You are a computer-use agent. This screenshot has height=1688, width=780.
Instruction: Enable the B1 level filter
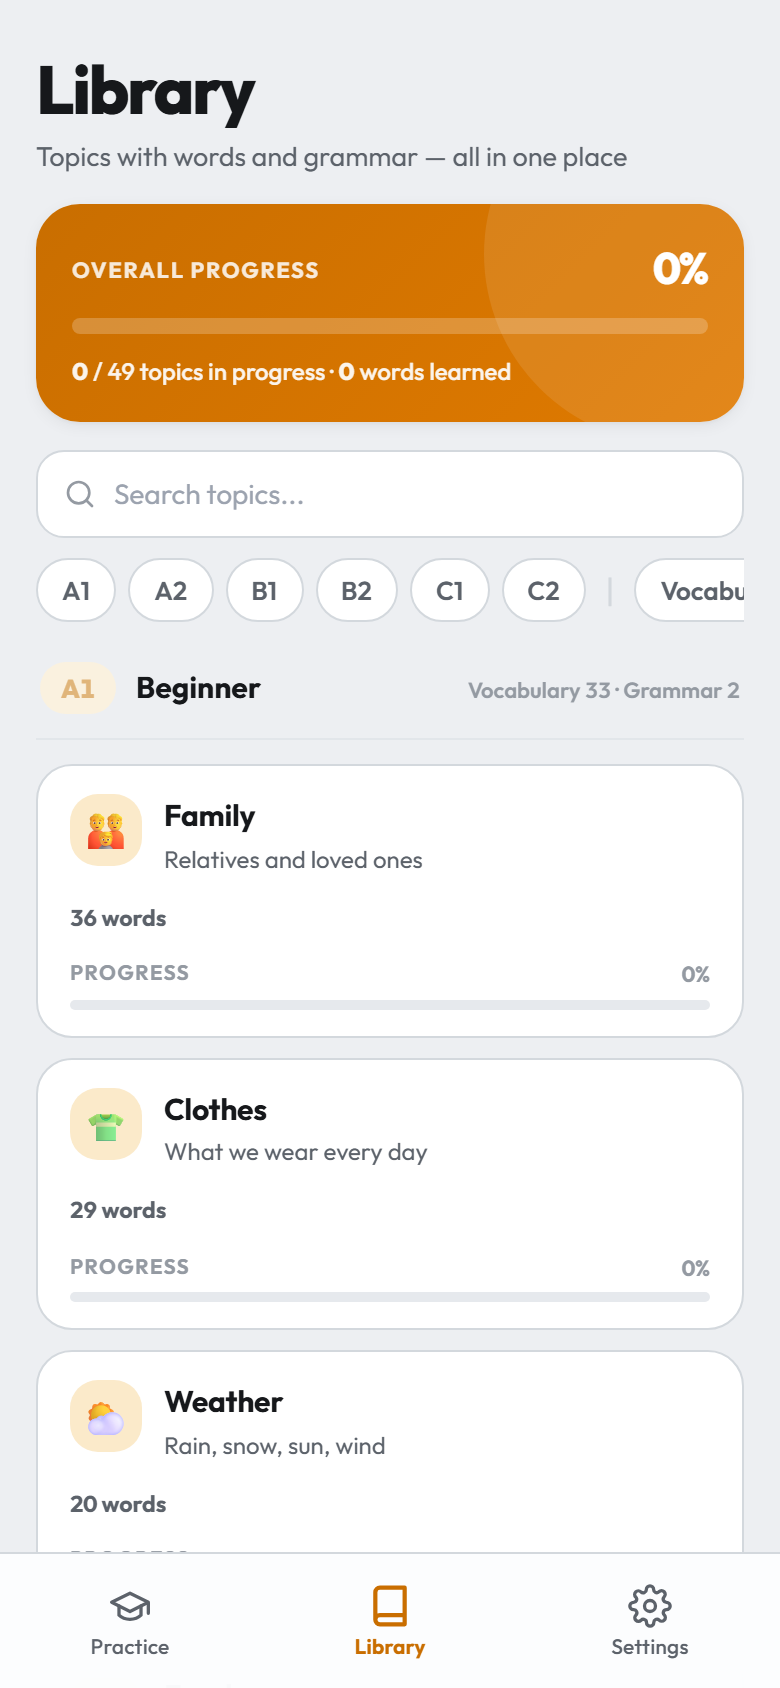tap(265, 590)
